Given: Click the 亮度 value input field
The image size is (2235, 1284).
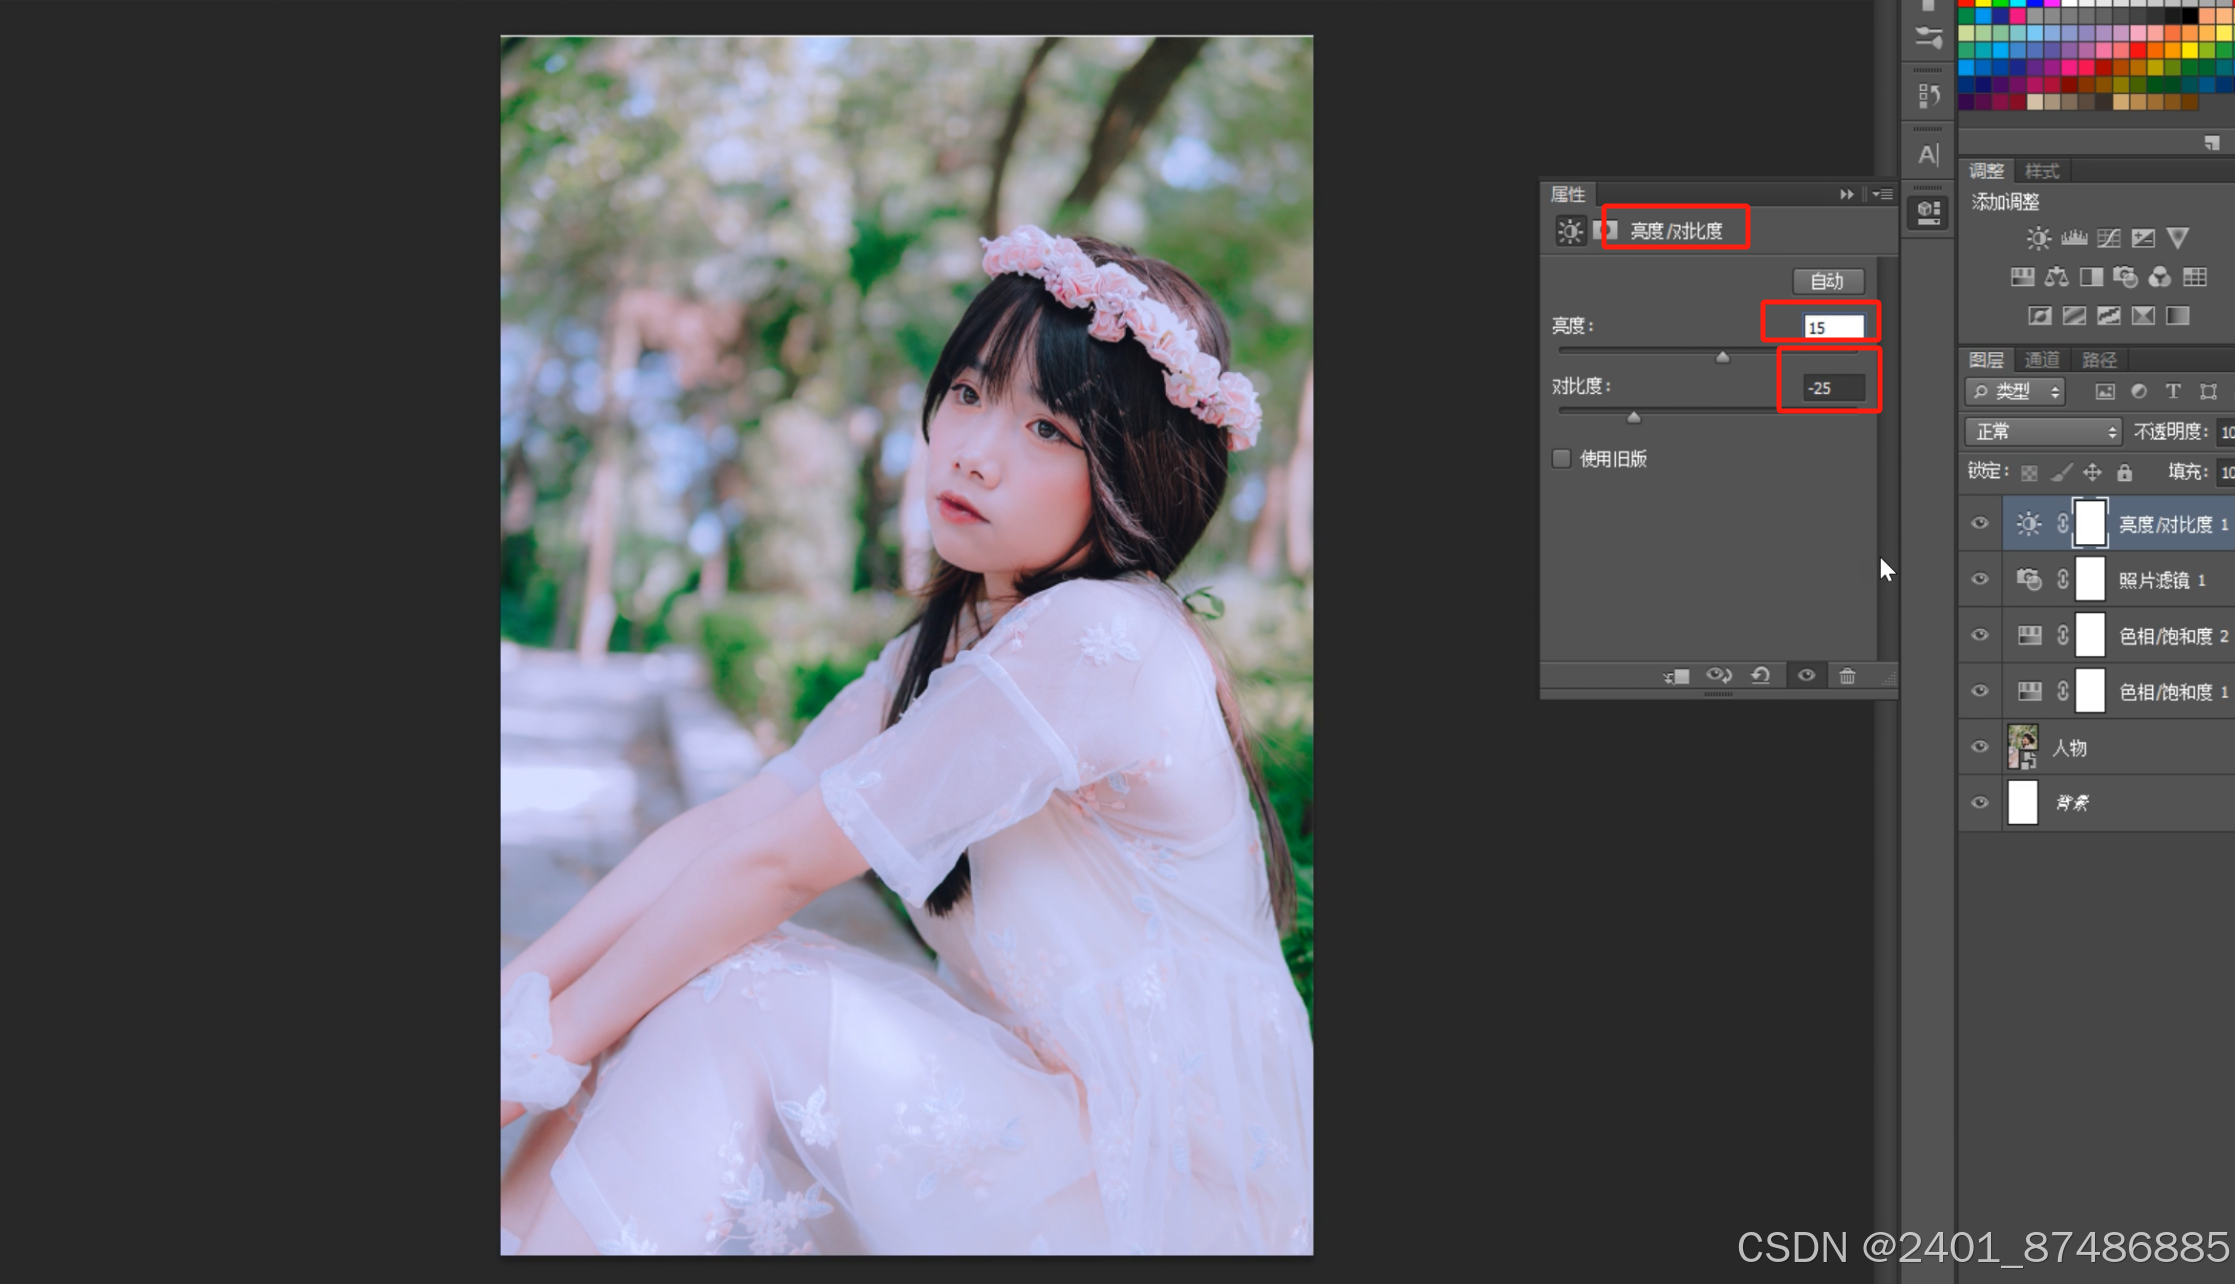Looking at the screenshot, I should click(1833, 327).
